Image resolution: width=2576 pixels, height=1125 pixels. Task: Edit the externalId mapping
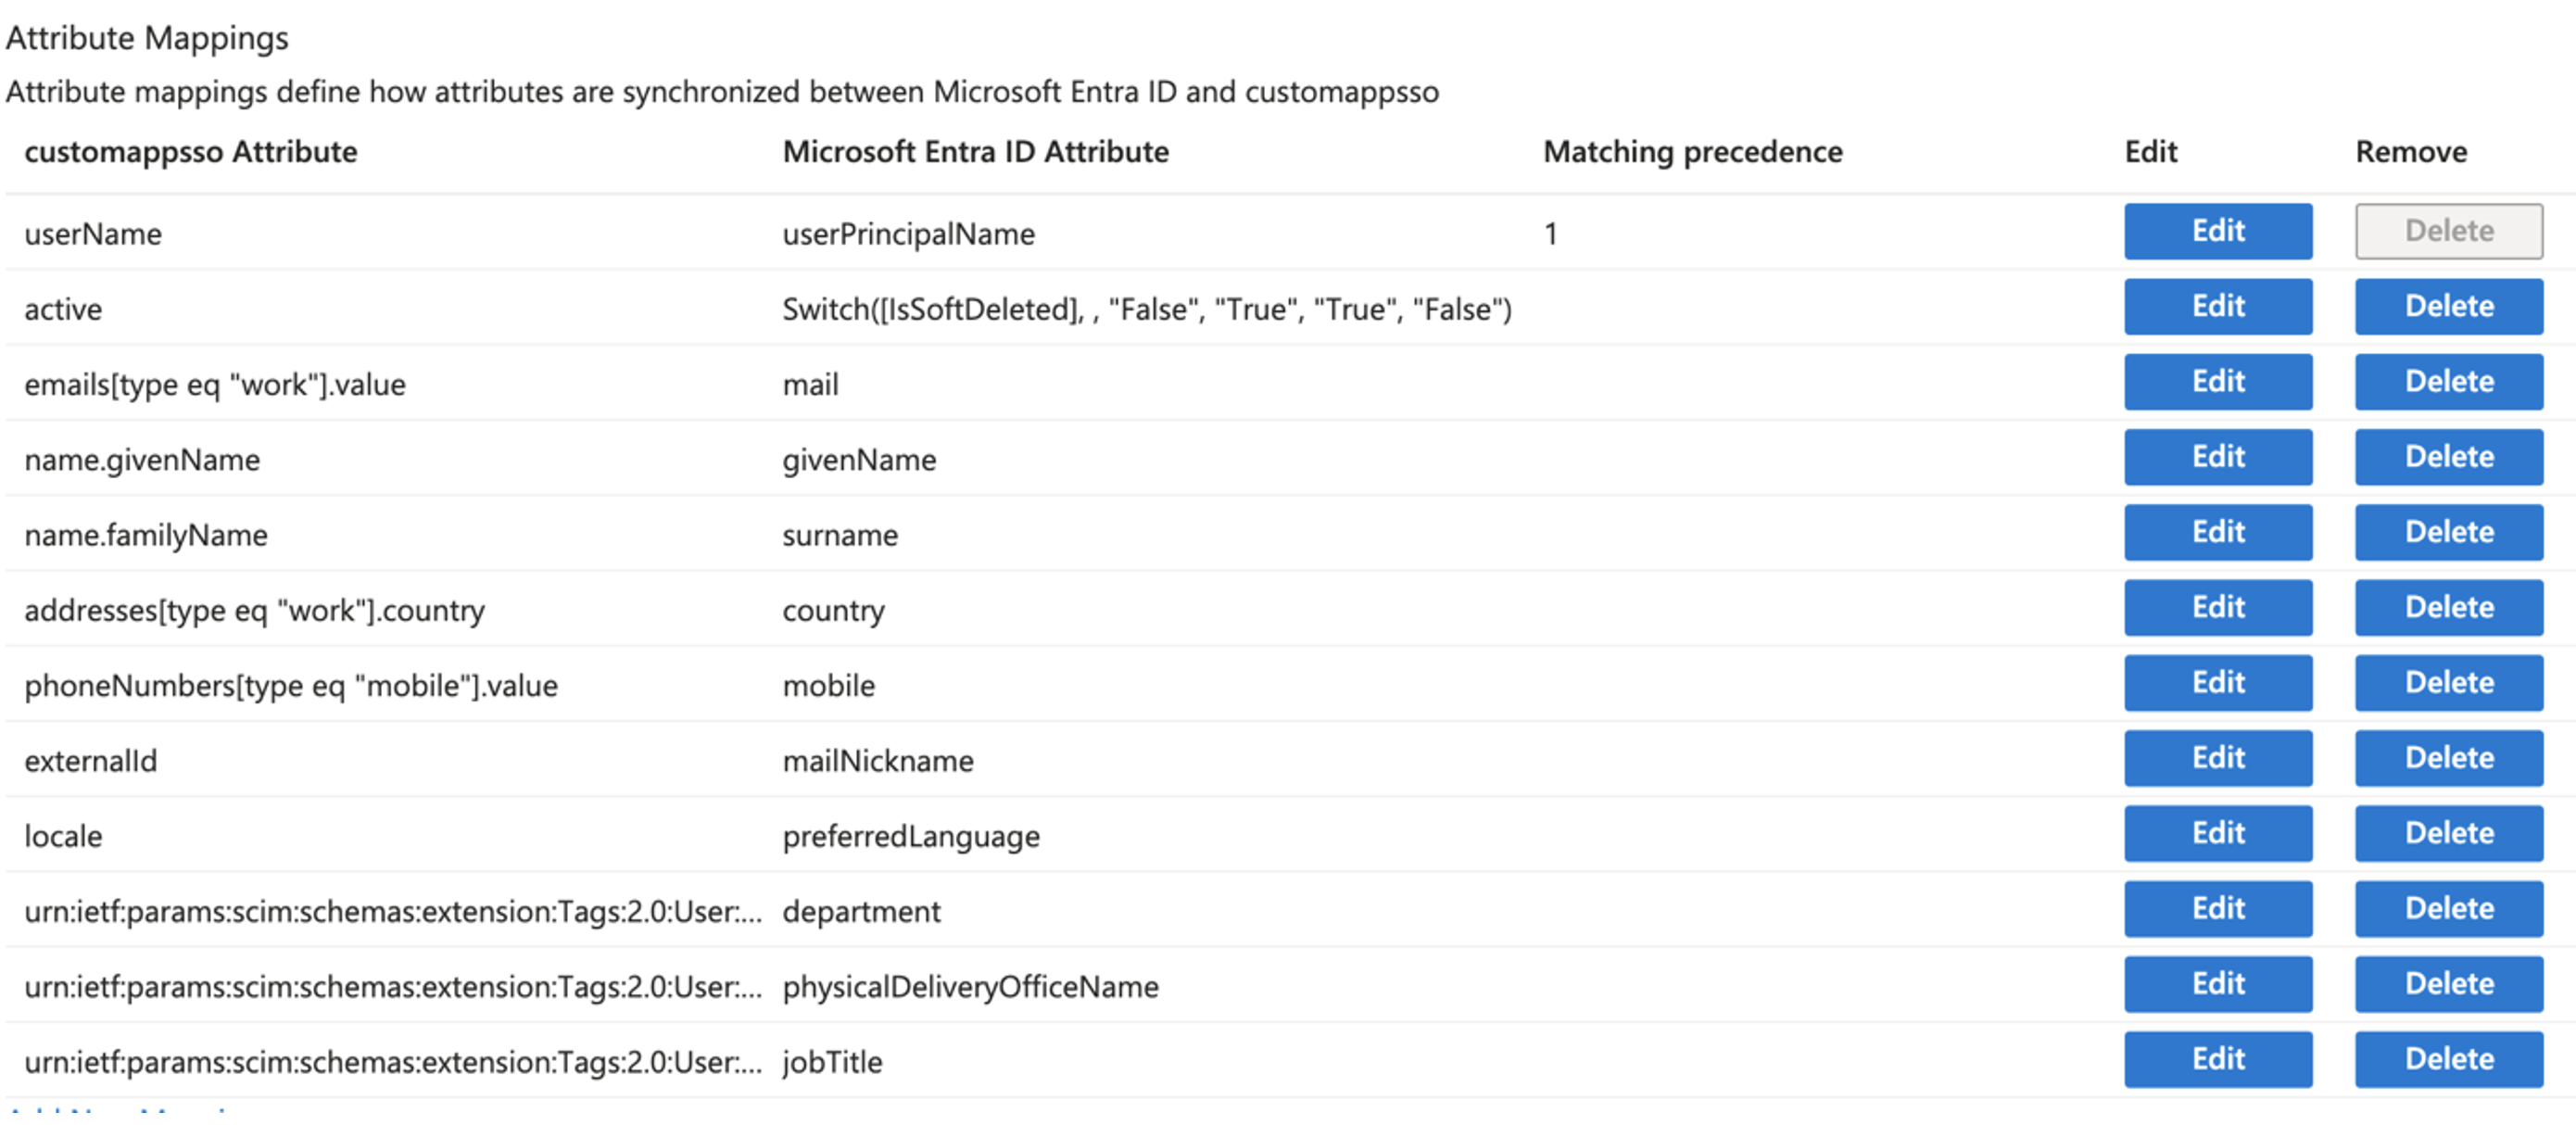coord(2218,758)
